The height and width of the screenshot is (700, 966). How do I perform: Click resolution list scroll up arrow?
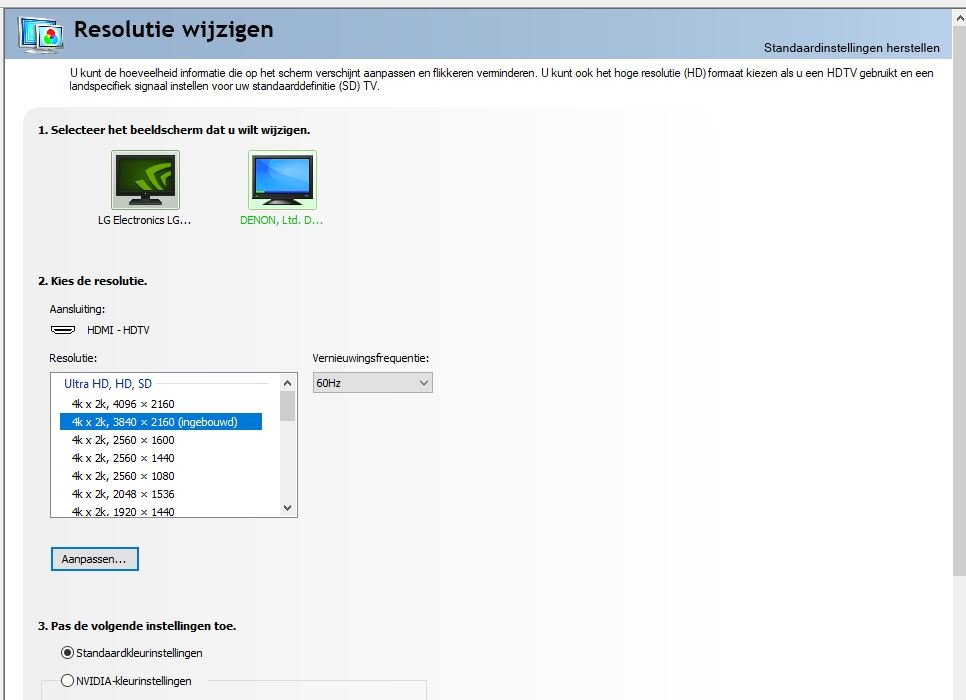tap(287, 383)
